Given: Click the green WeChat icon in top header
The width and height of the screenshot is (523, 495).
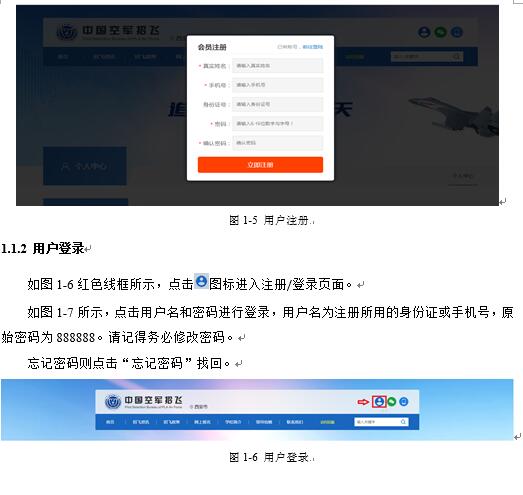Looking at the screenshot, I should [441, 32].
